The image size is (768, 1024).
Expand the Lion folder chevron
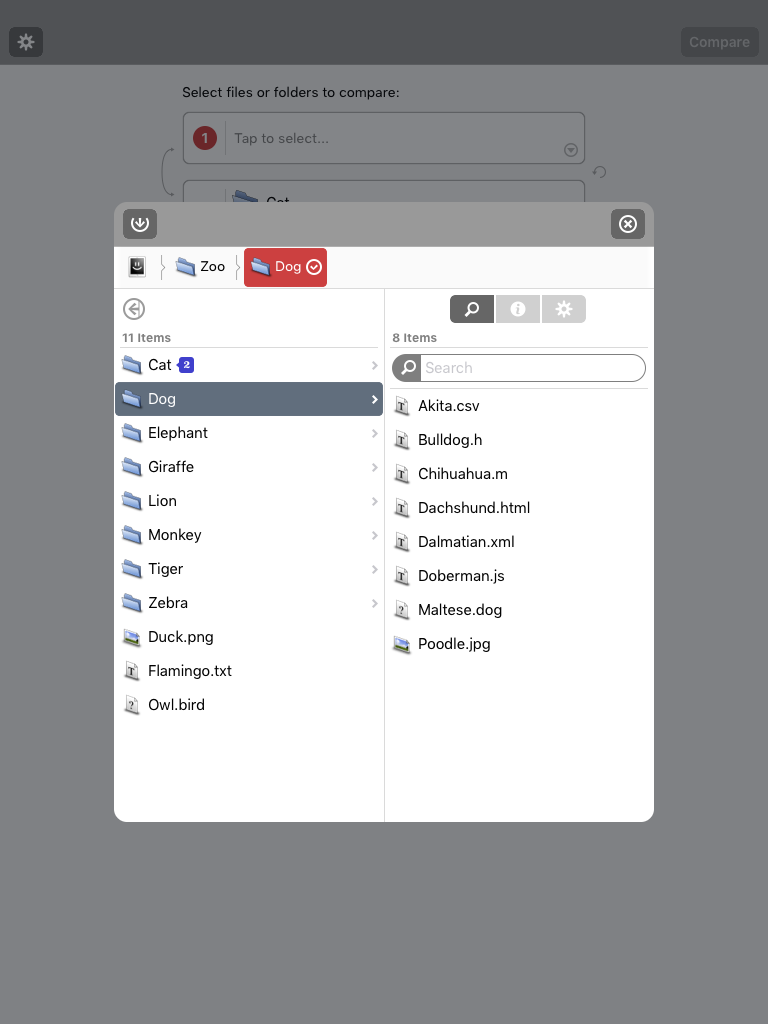[375, 501]
